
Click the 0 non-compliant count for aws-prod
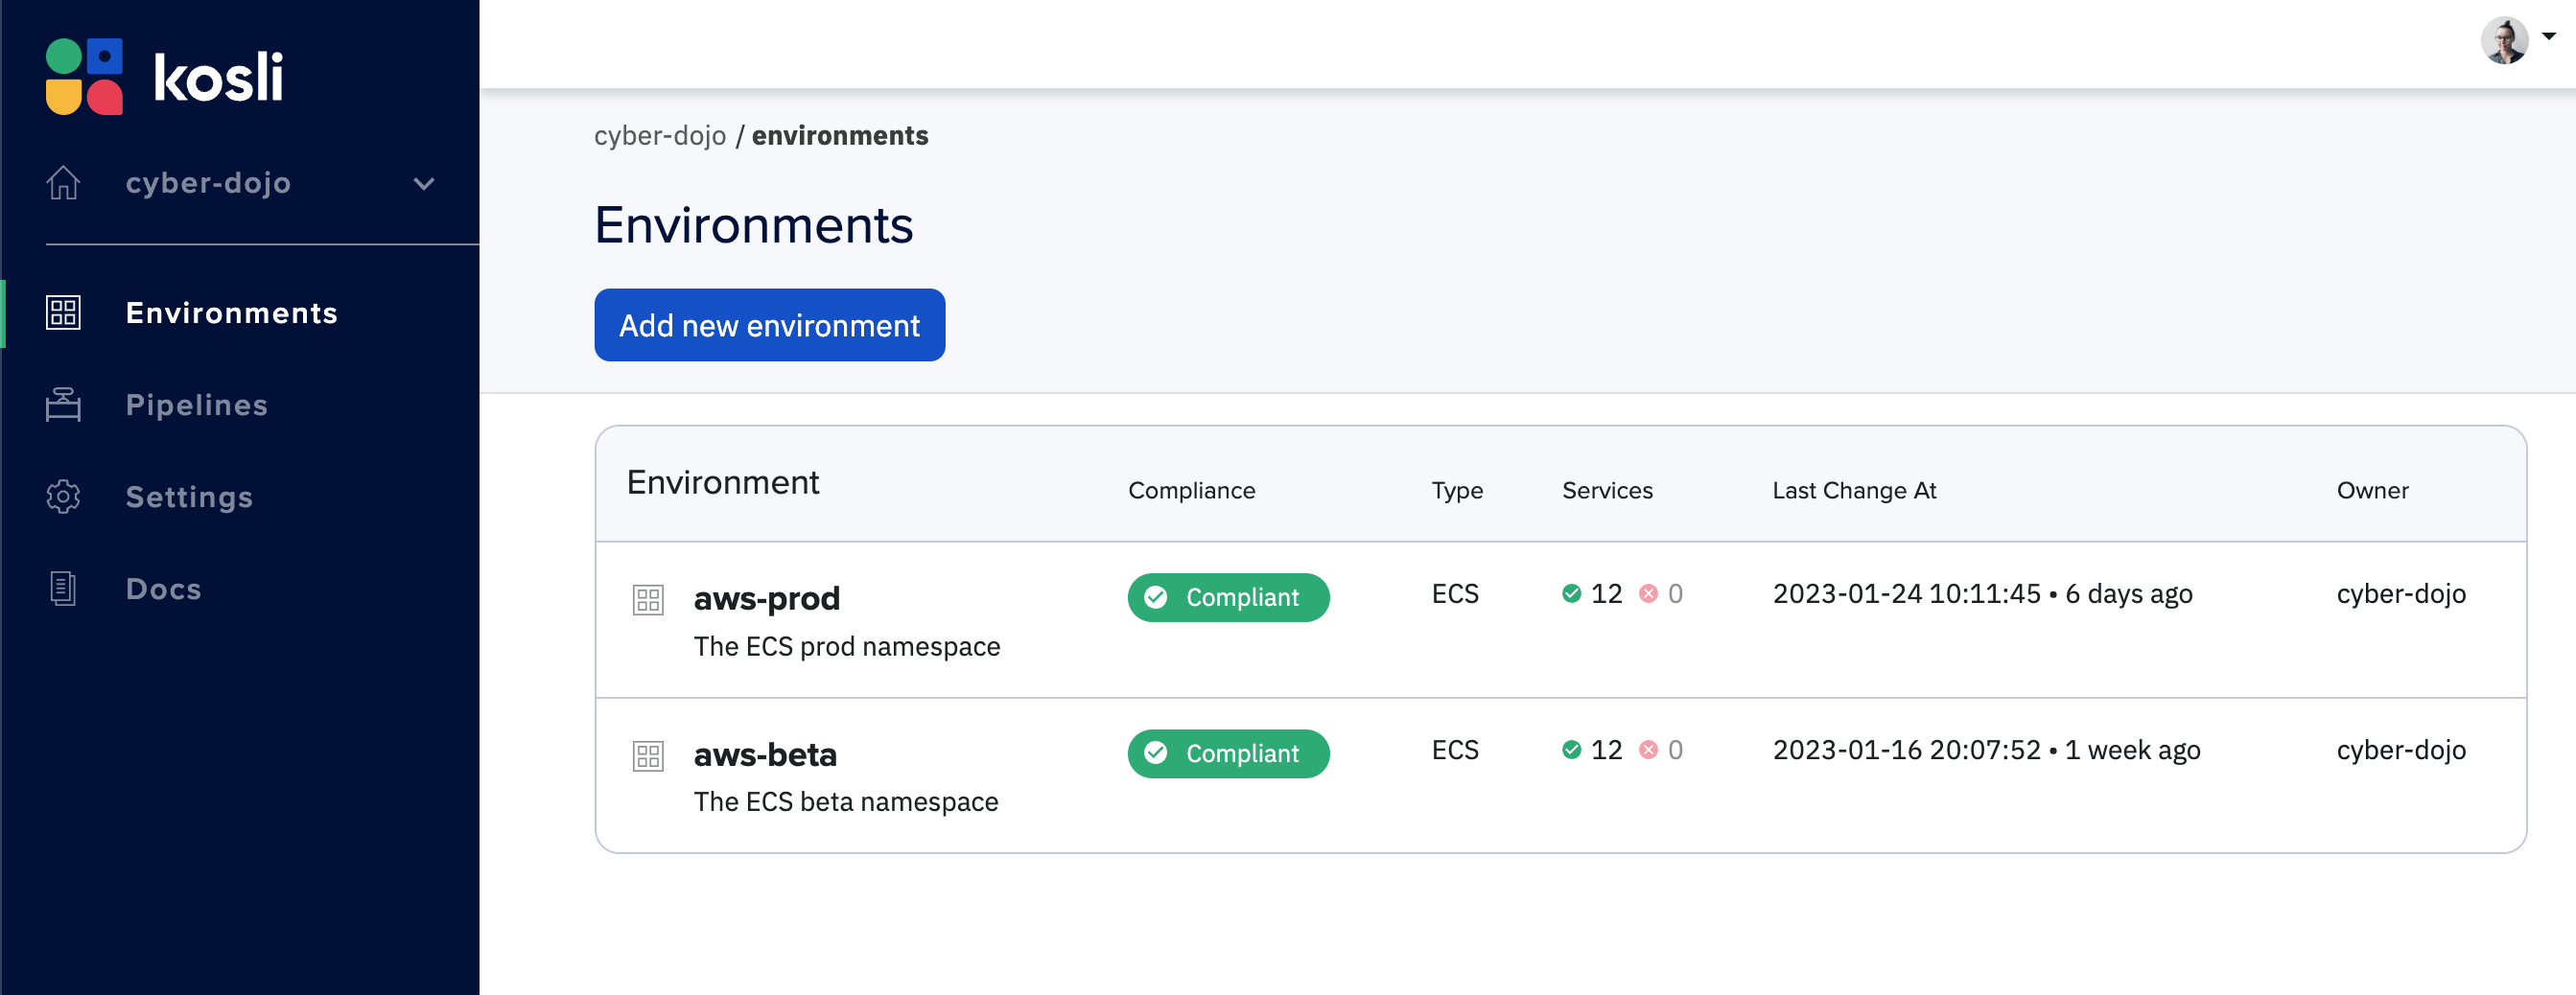[1675, 594]
